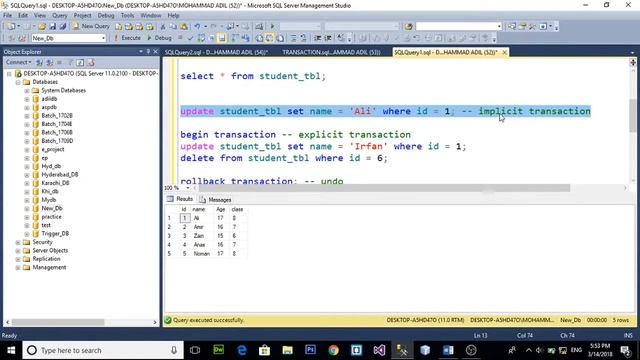Click the Copy icon in toolbar
Image resolution: width=640 pixels, height=360 pixels.
[x=173, y=27]
